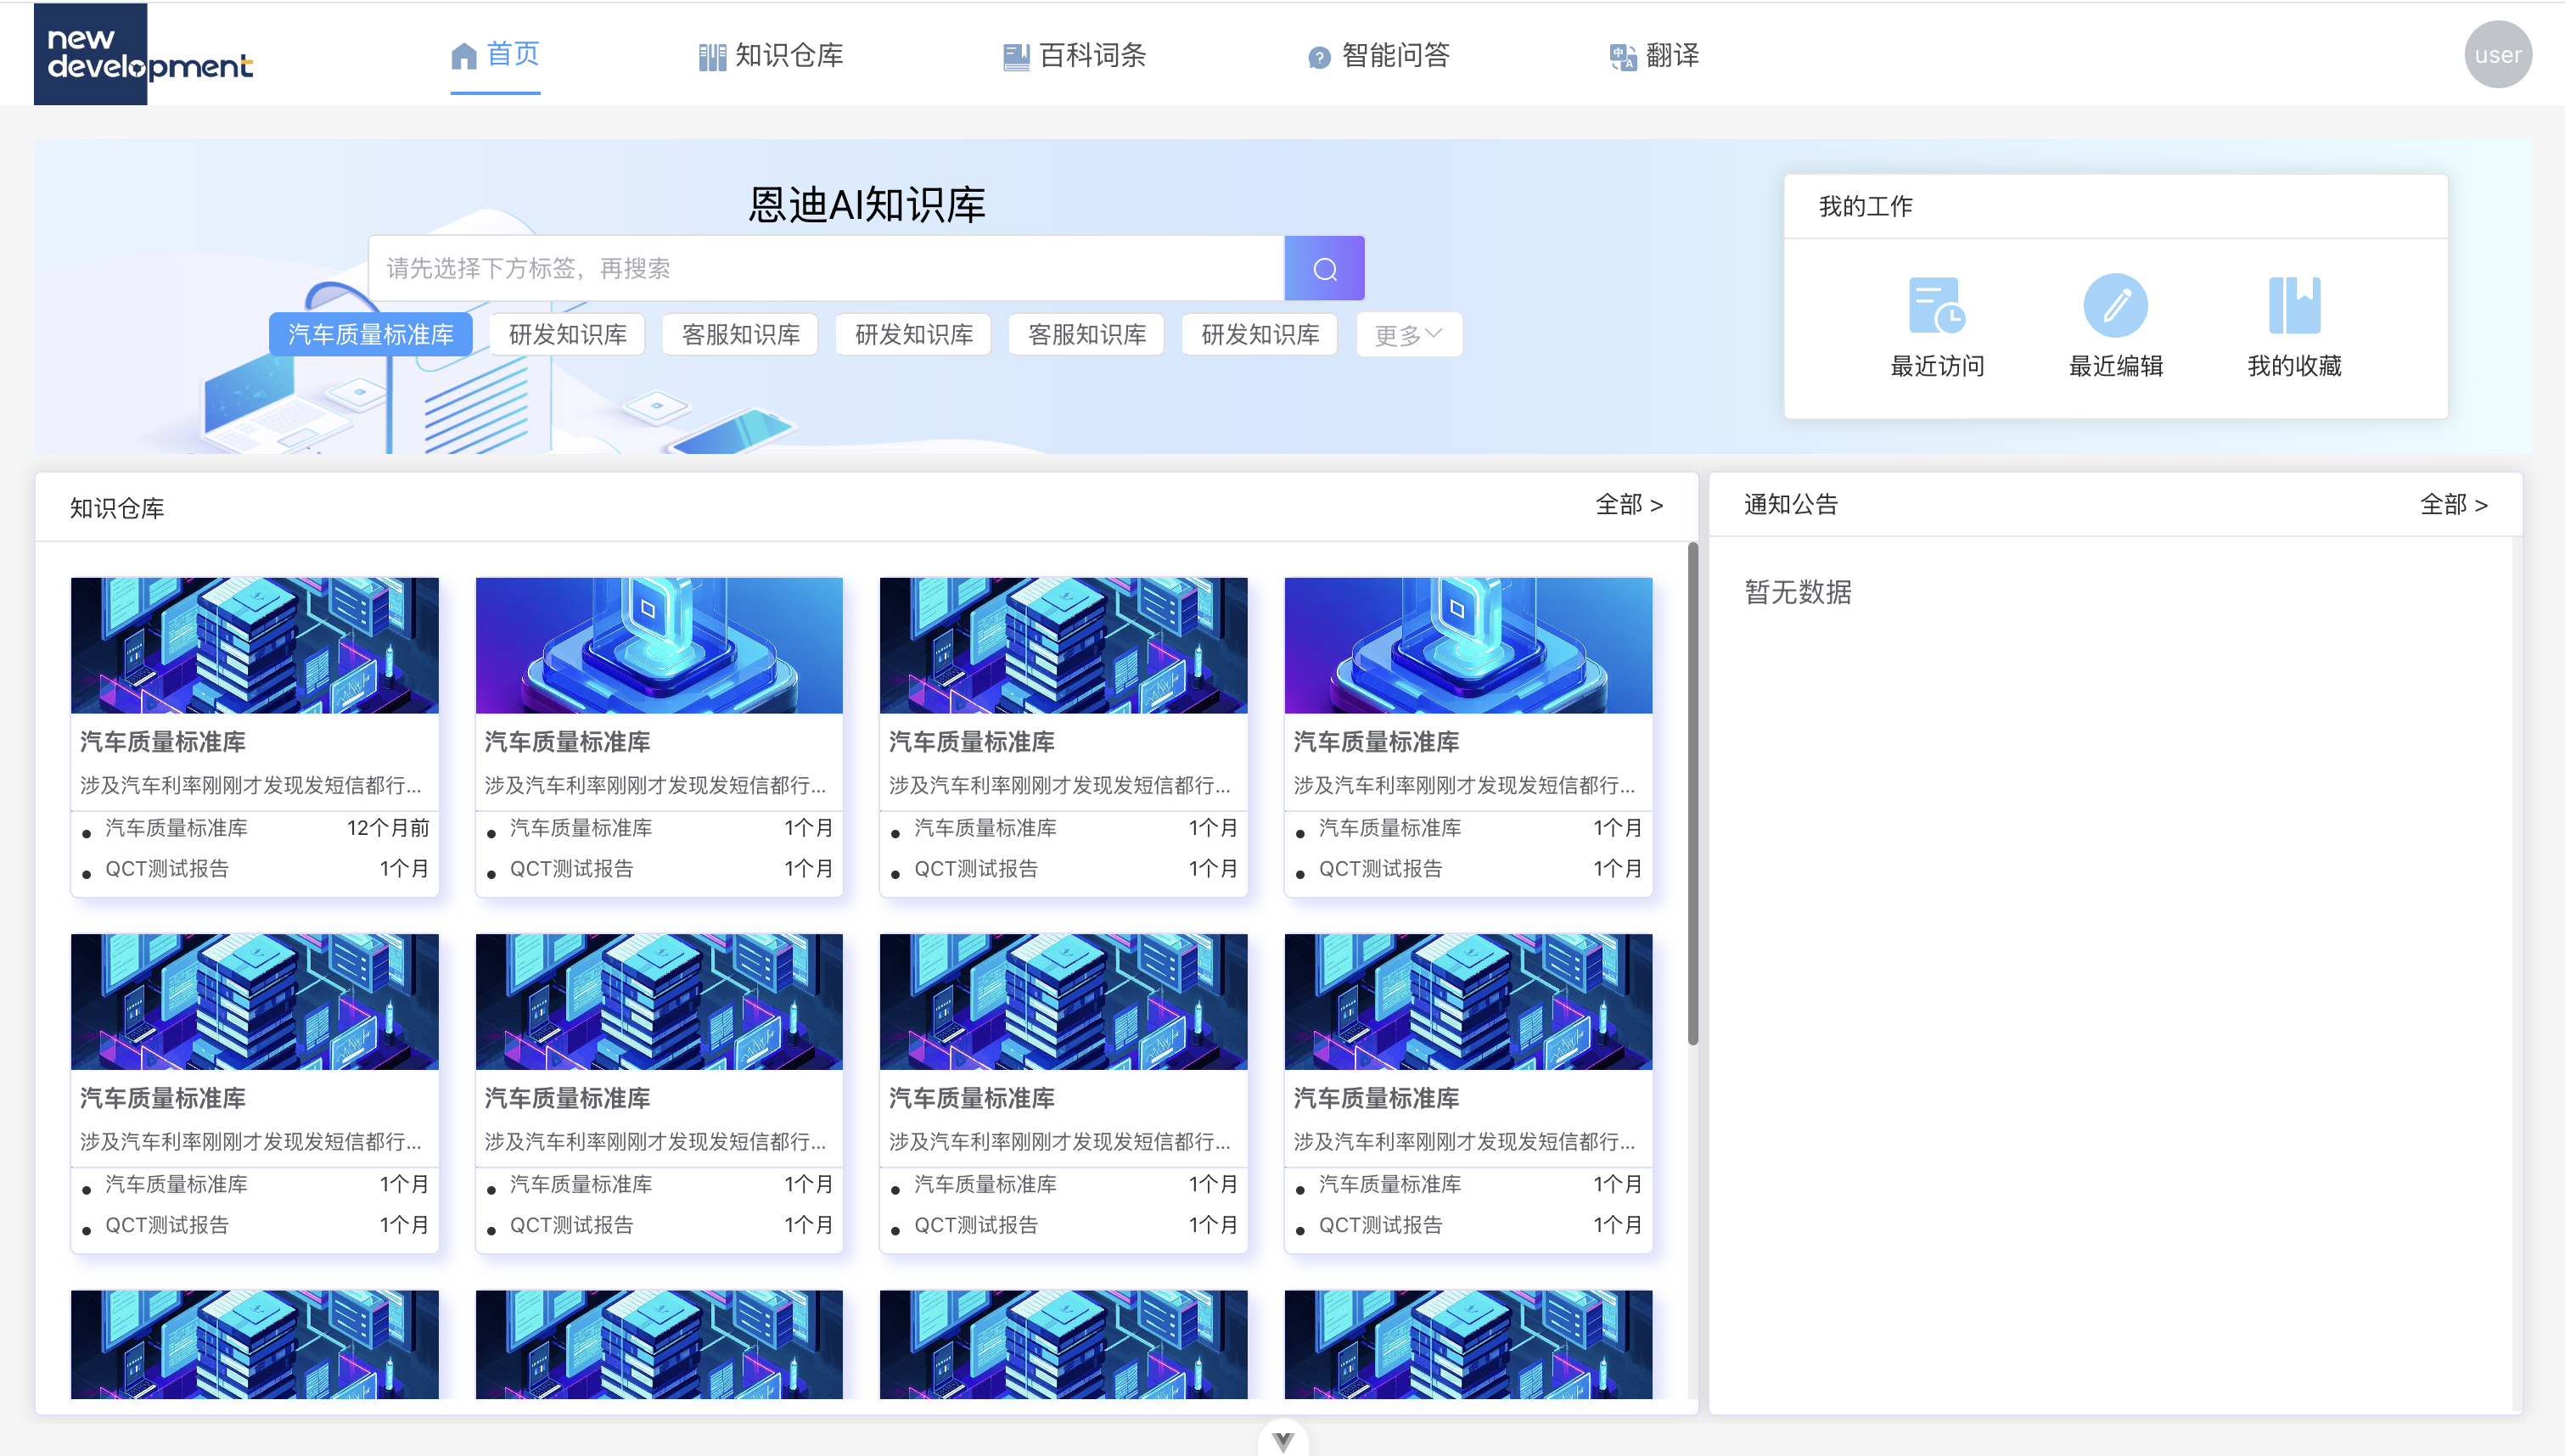Switch to the 智能问答 tab

click(1379, 56)
